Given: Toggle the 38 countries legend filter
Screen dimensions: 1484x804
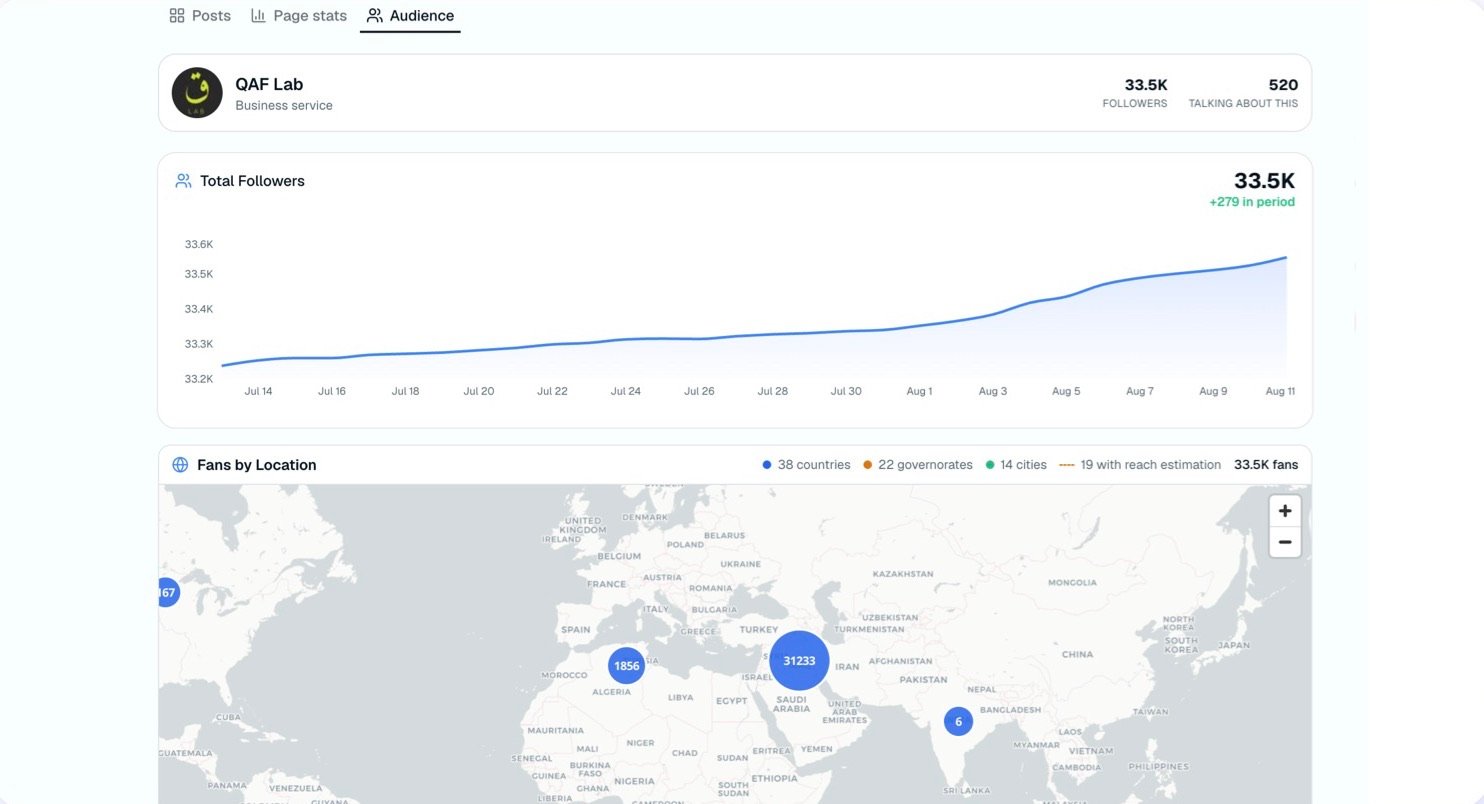Looking at the screenshot, I should [806, 465].
